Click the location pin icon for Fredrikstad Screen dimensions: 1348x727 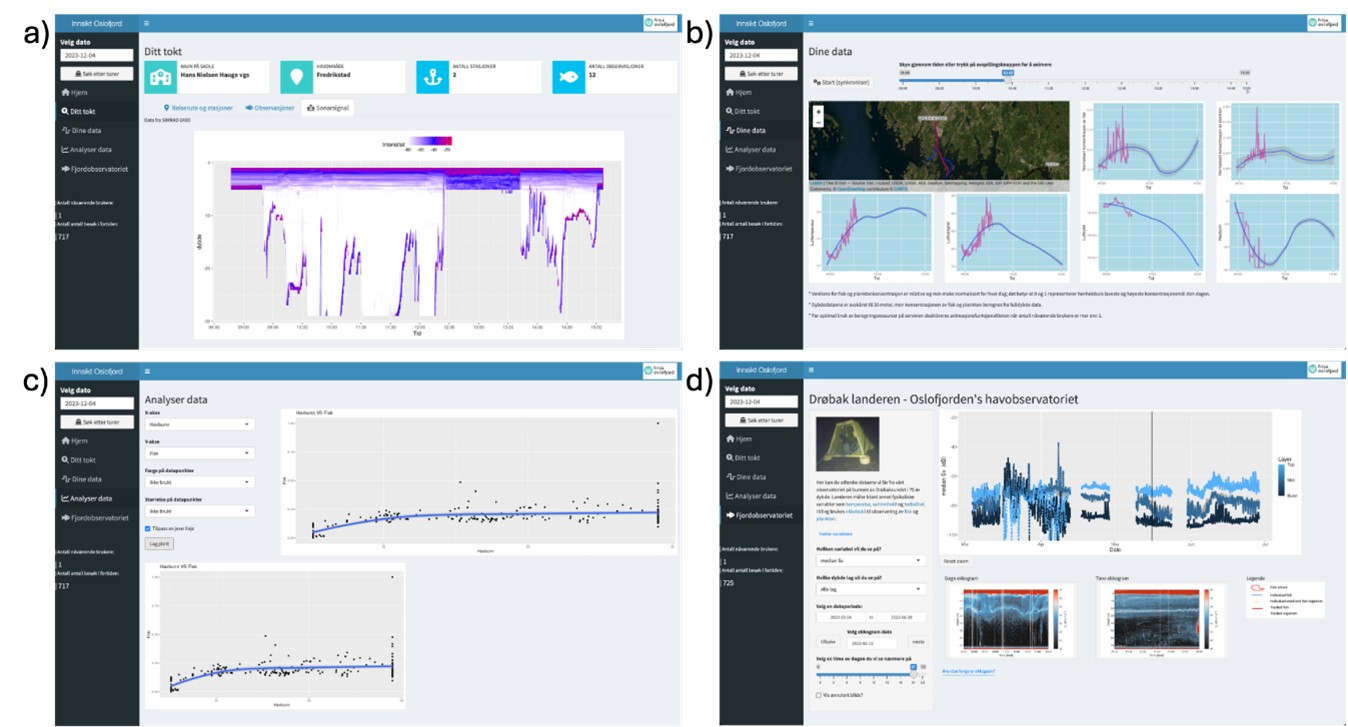297,77
